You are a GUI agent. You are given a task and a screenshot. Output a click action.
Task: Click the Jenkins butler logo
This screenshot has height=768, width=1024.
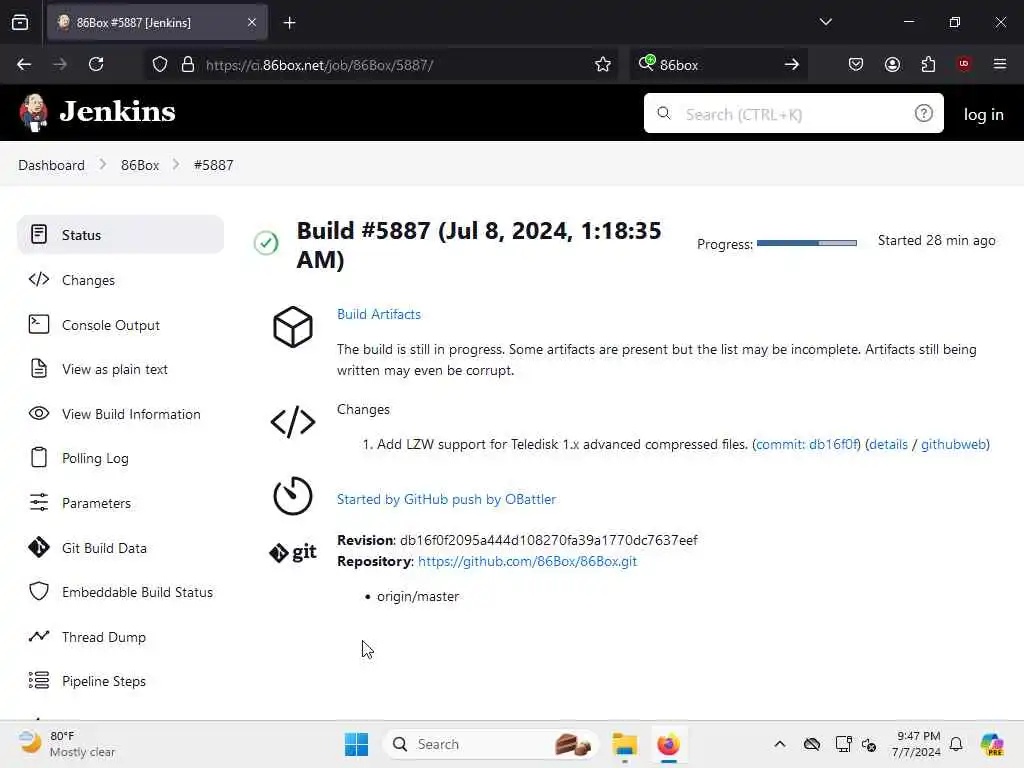pos(33,112)
